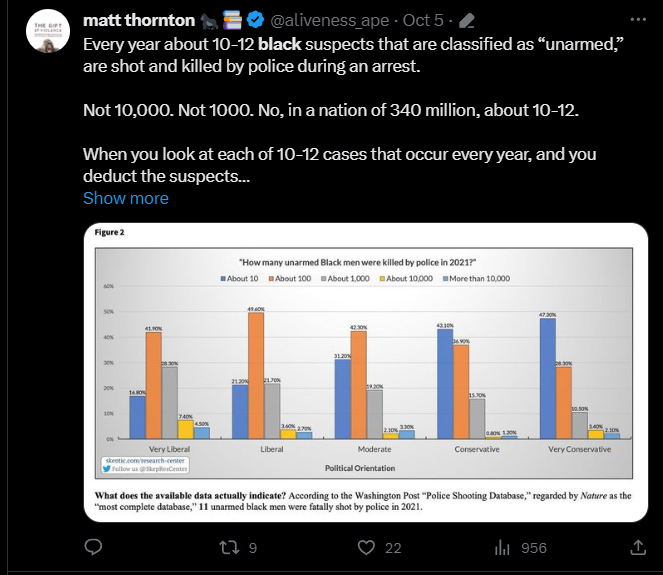Click the orange 'About 100' legend swatch
This screenshot has height=575, width=663.
(x=271, y=277)
